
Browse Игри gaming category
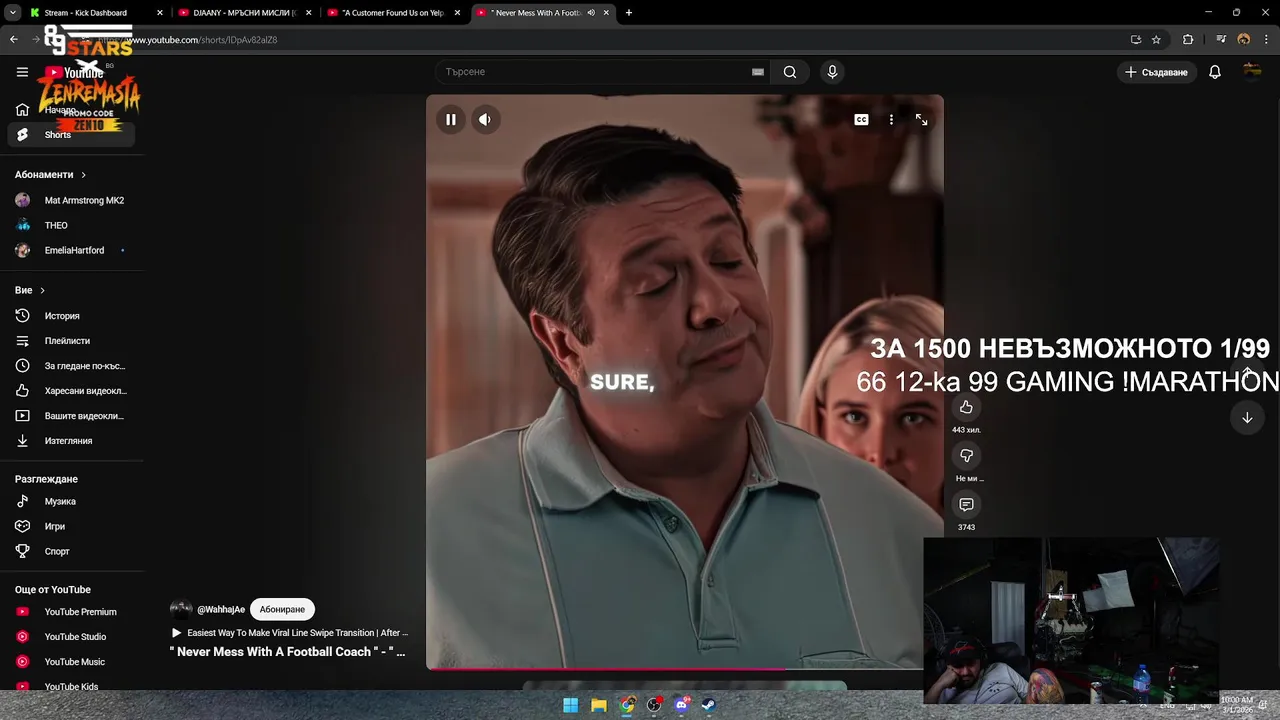pos(72,526)
